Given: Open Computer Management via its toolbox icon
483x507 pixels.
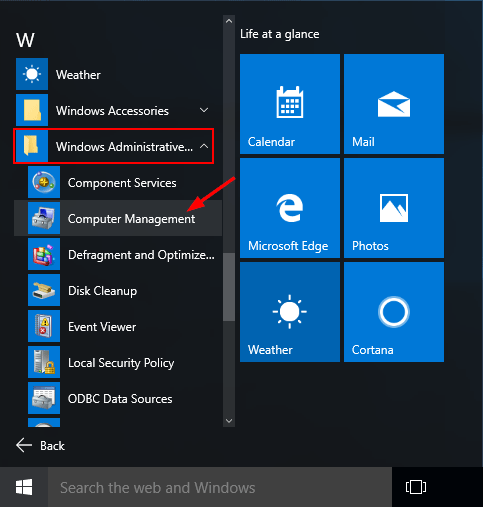Looking at the screenshot, I should point(44,218).
